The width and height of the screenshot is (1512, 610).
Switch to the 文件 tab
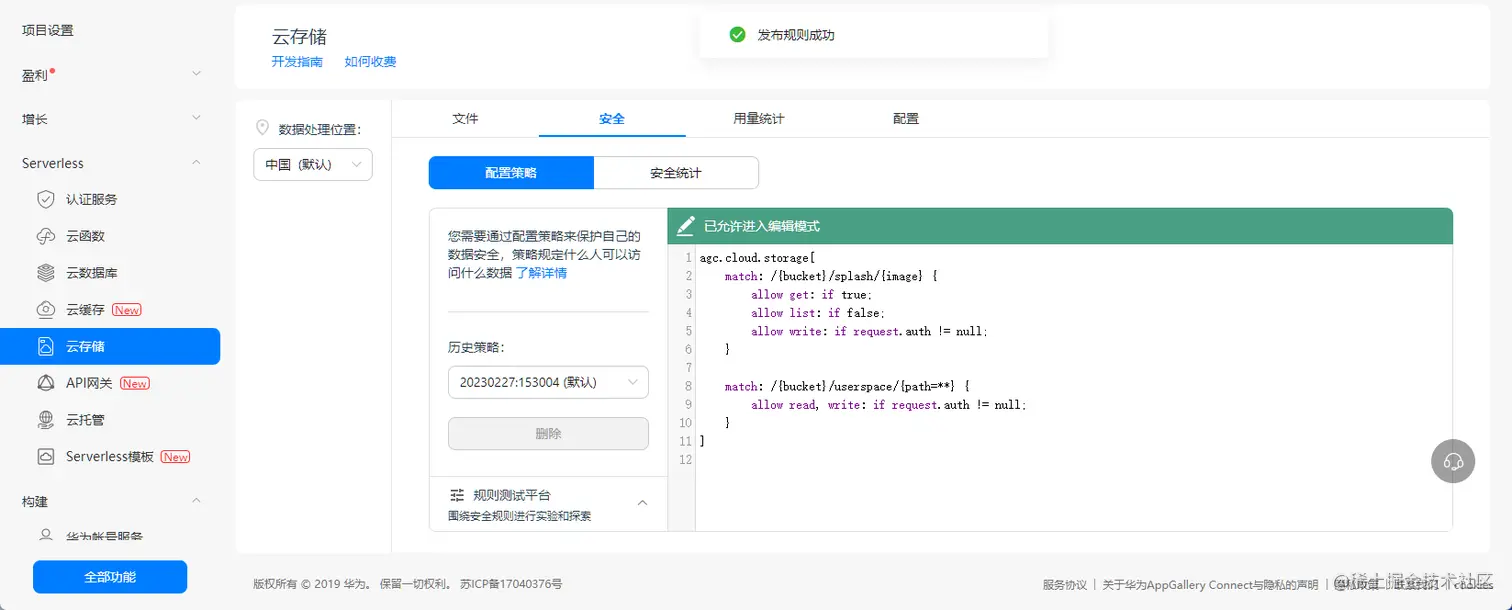click(x=465, y=118)
